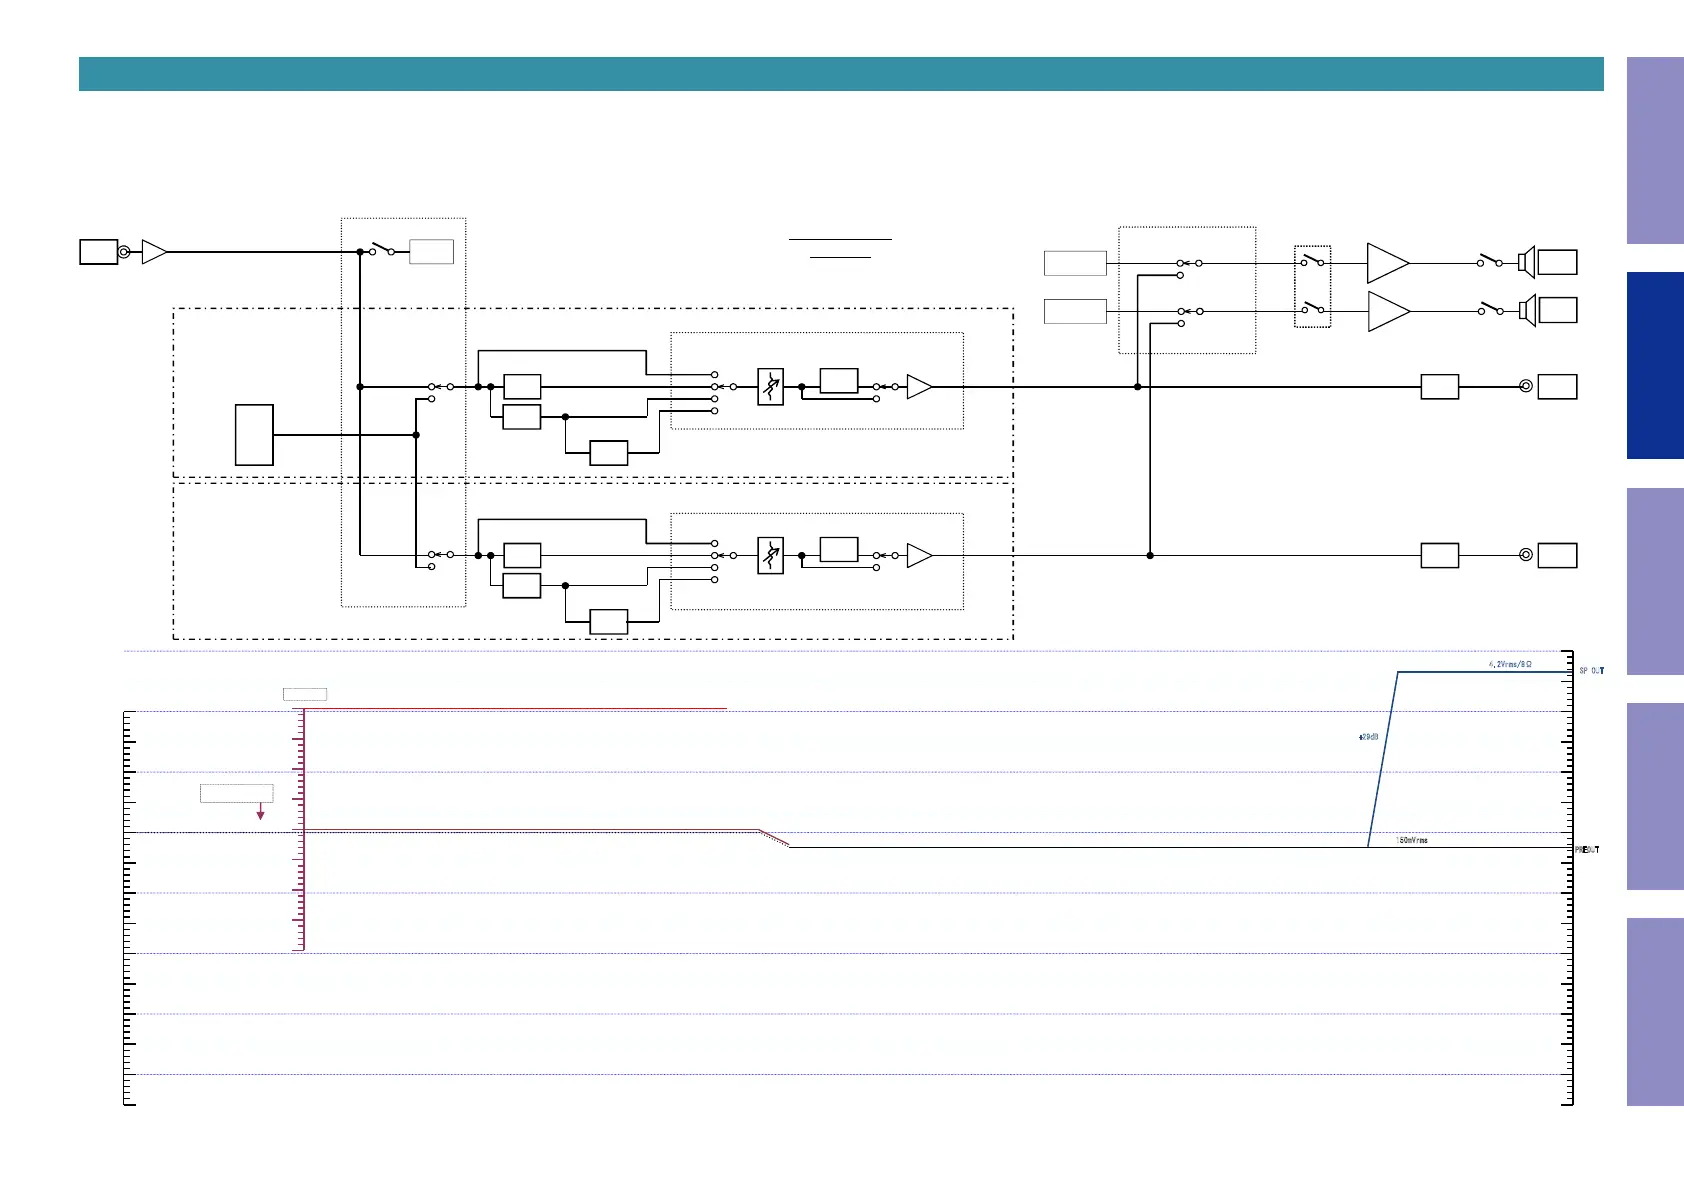
Task: Click the upper channel volume control block
Action: [770, 386]
